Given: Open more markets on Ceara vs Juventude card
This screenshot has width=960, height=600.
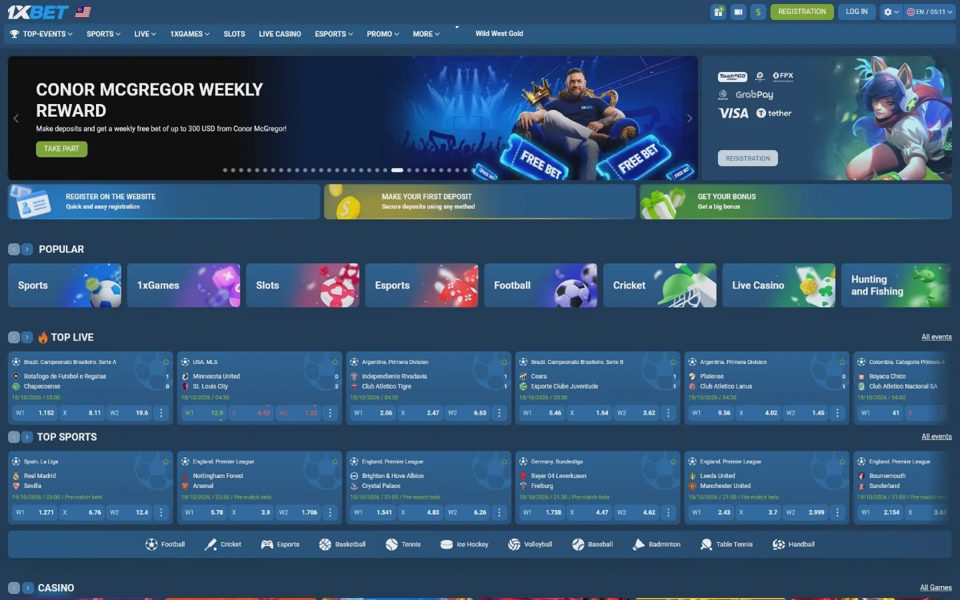Looking at the screenshot, I should [668, 413].
